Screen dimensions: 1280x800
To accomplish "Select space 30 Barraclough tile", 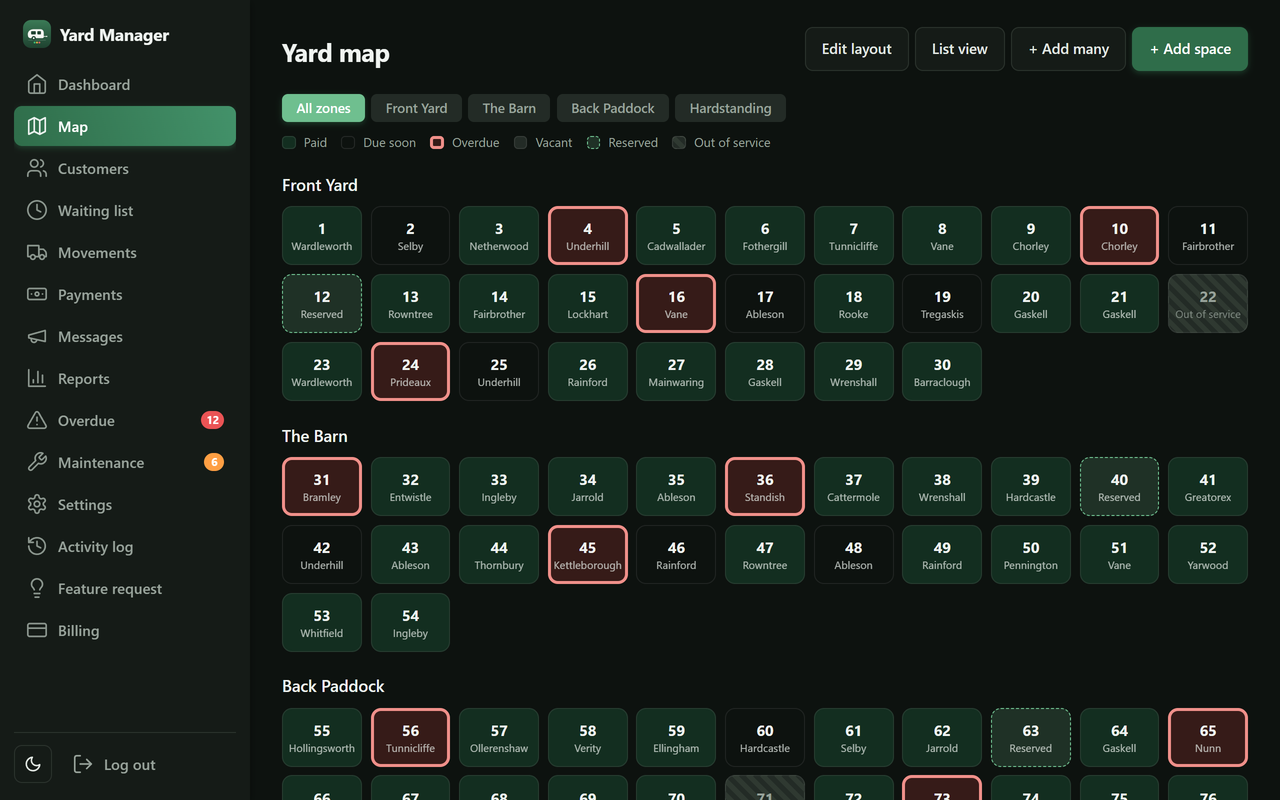I will point(942,372).
